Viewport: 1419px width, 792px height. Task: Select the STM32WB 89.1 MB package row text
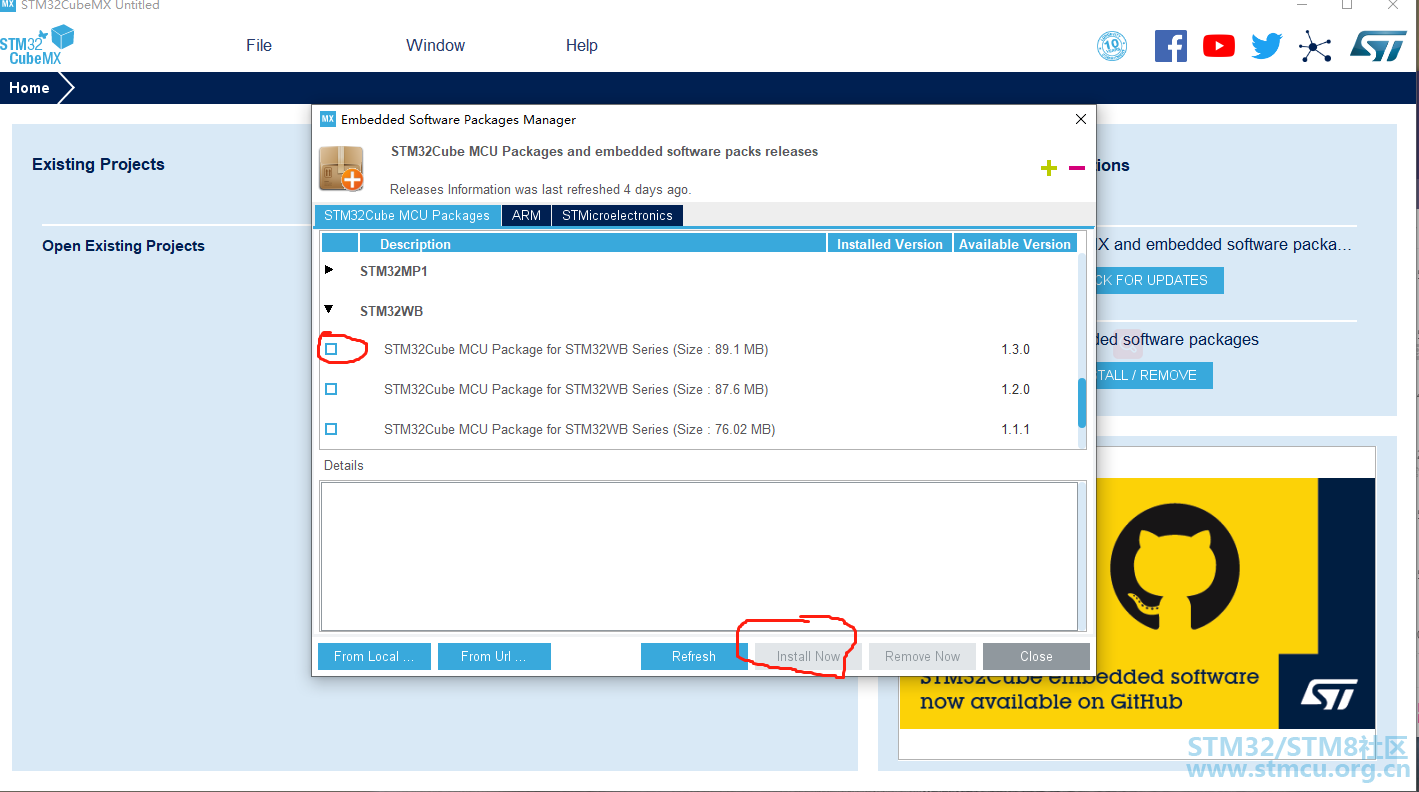(x=576, y=349)
